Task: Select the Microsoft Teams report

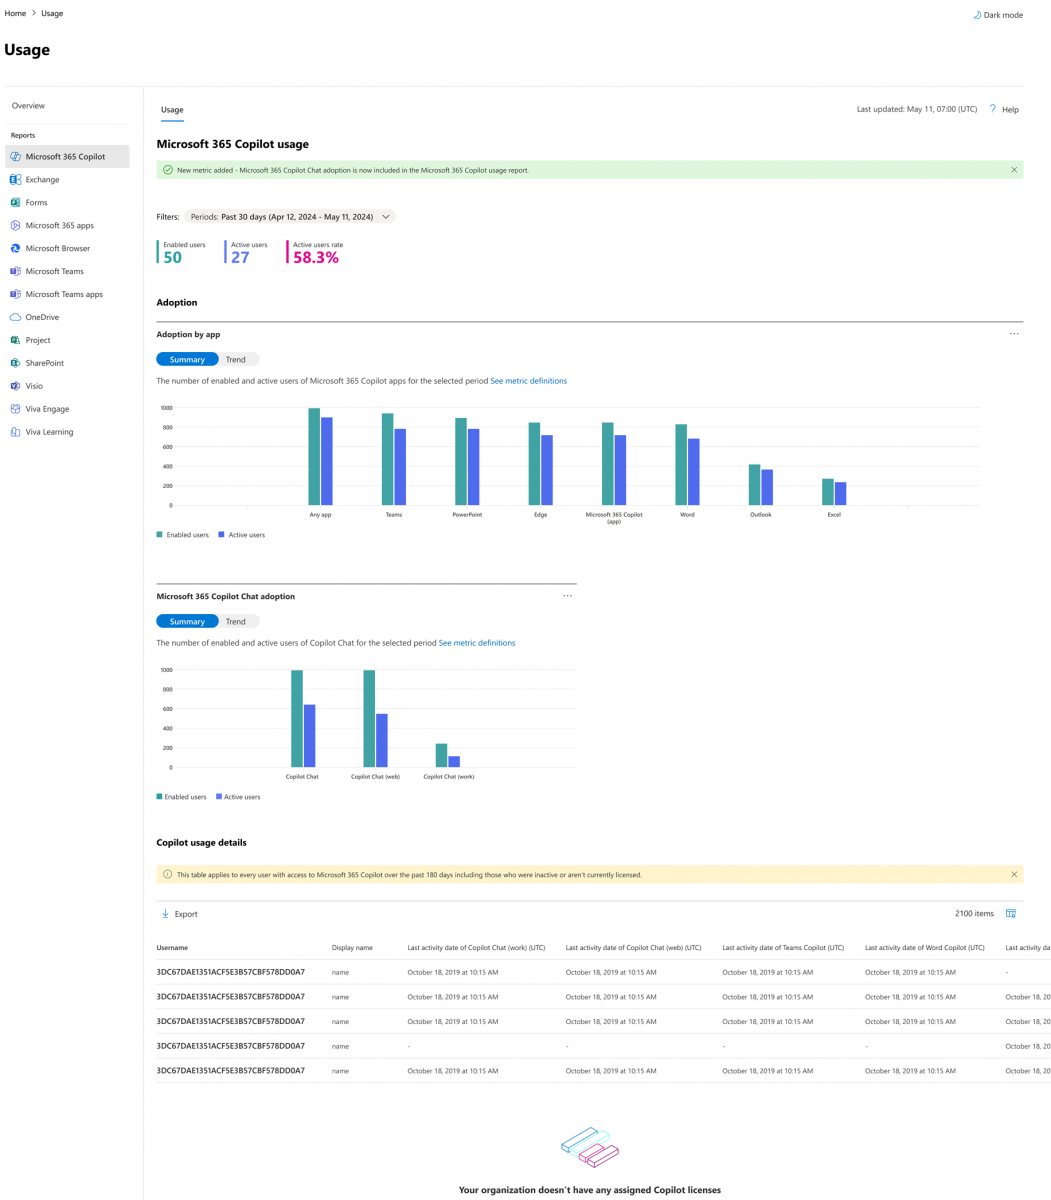Action: (54, 271)
